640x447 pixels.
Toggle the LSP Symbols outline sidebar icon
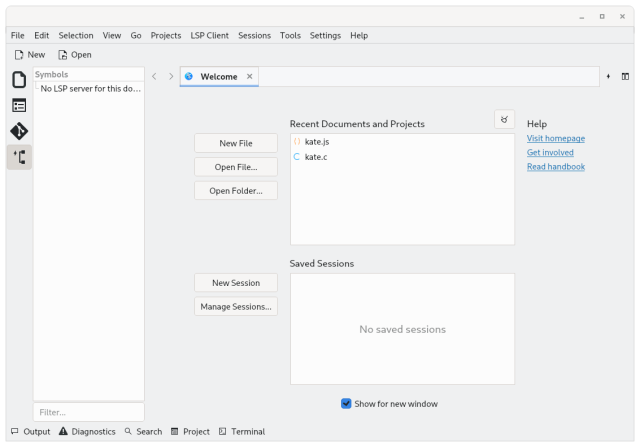click(19, 157)
